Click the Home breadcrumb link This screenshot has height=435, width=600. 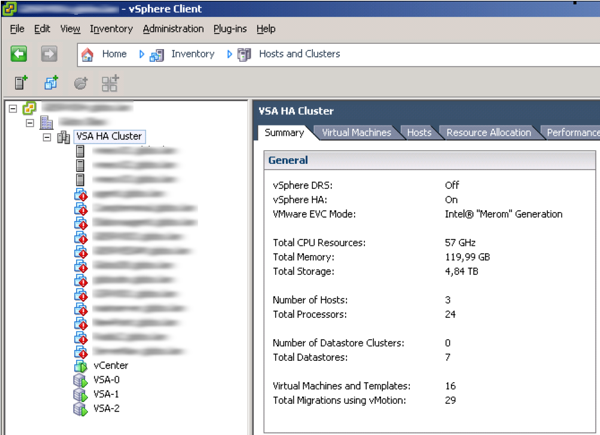[x=114, y=54]
